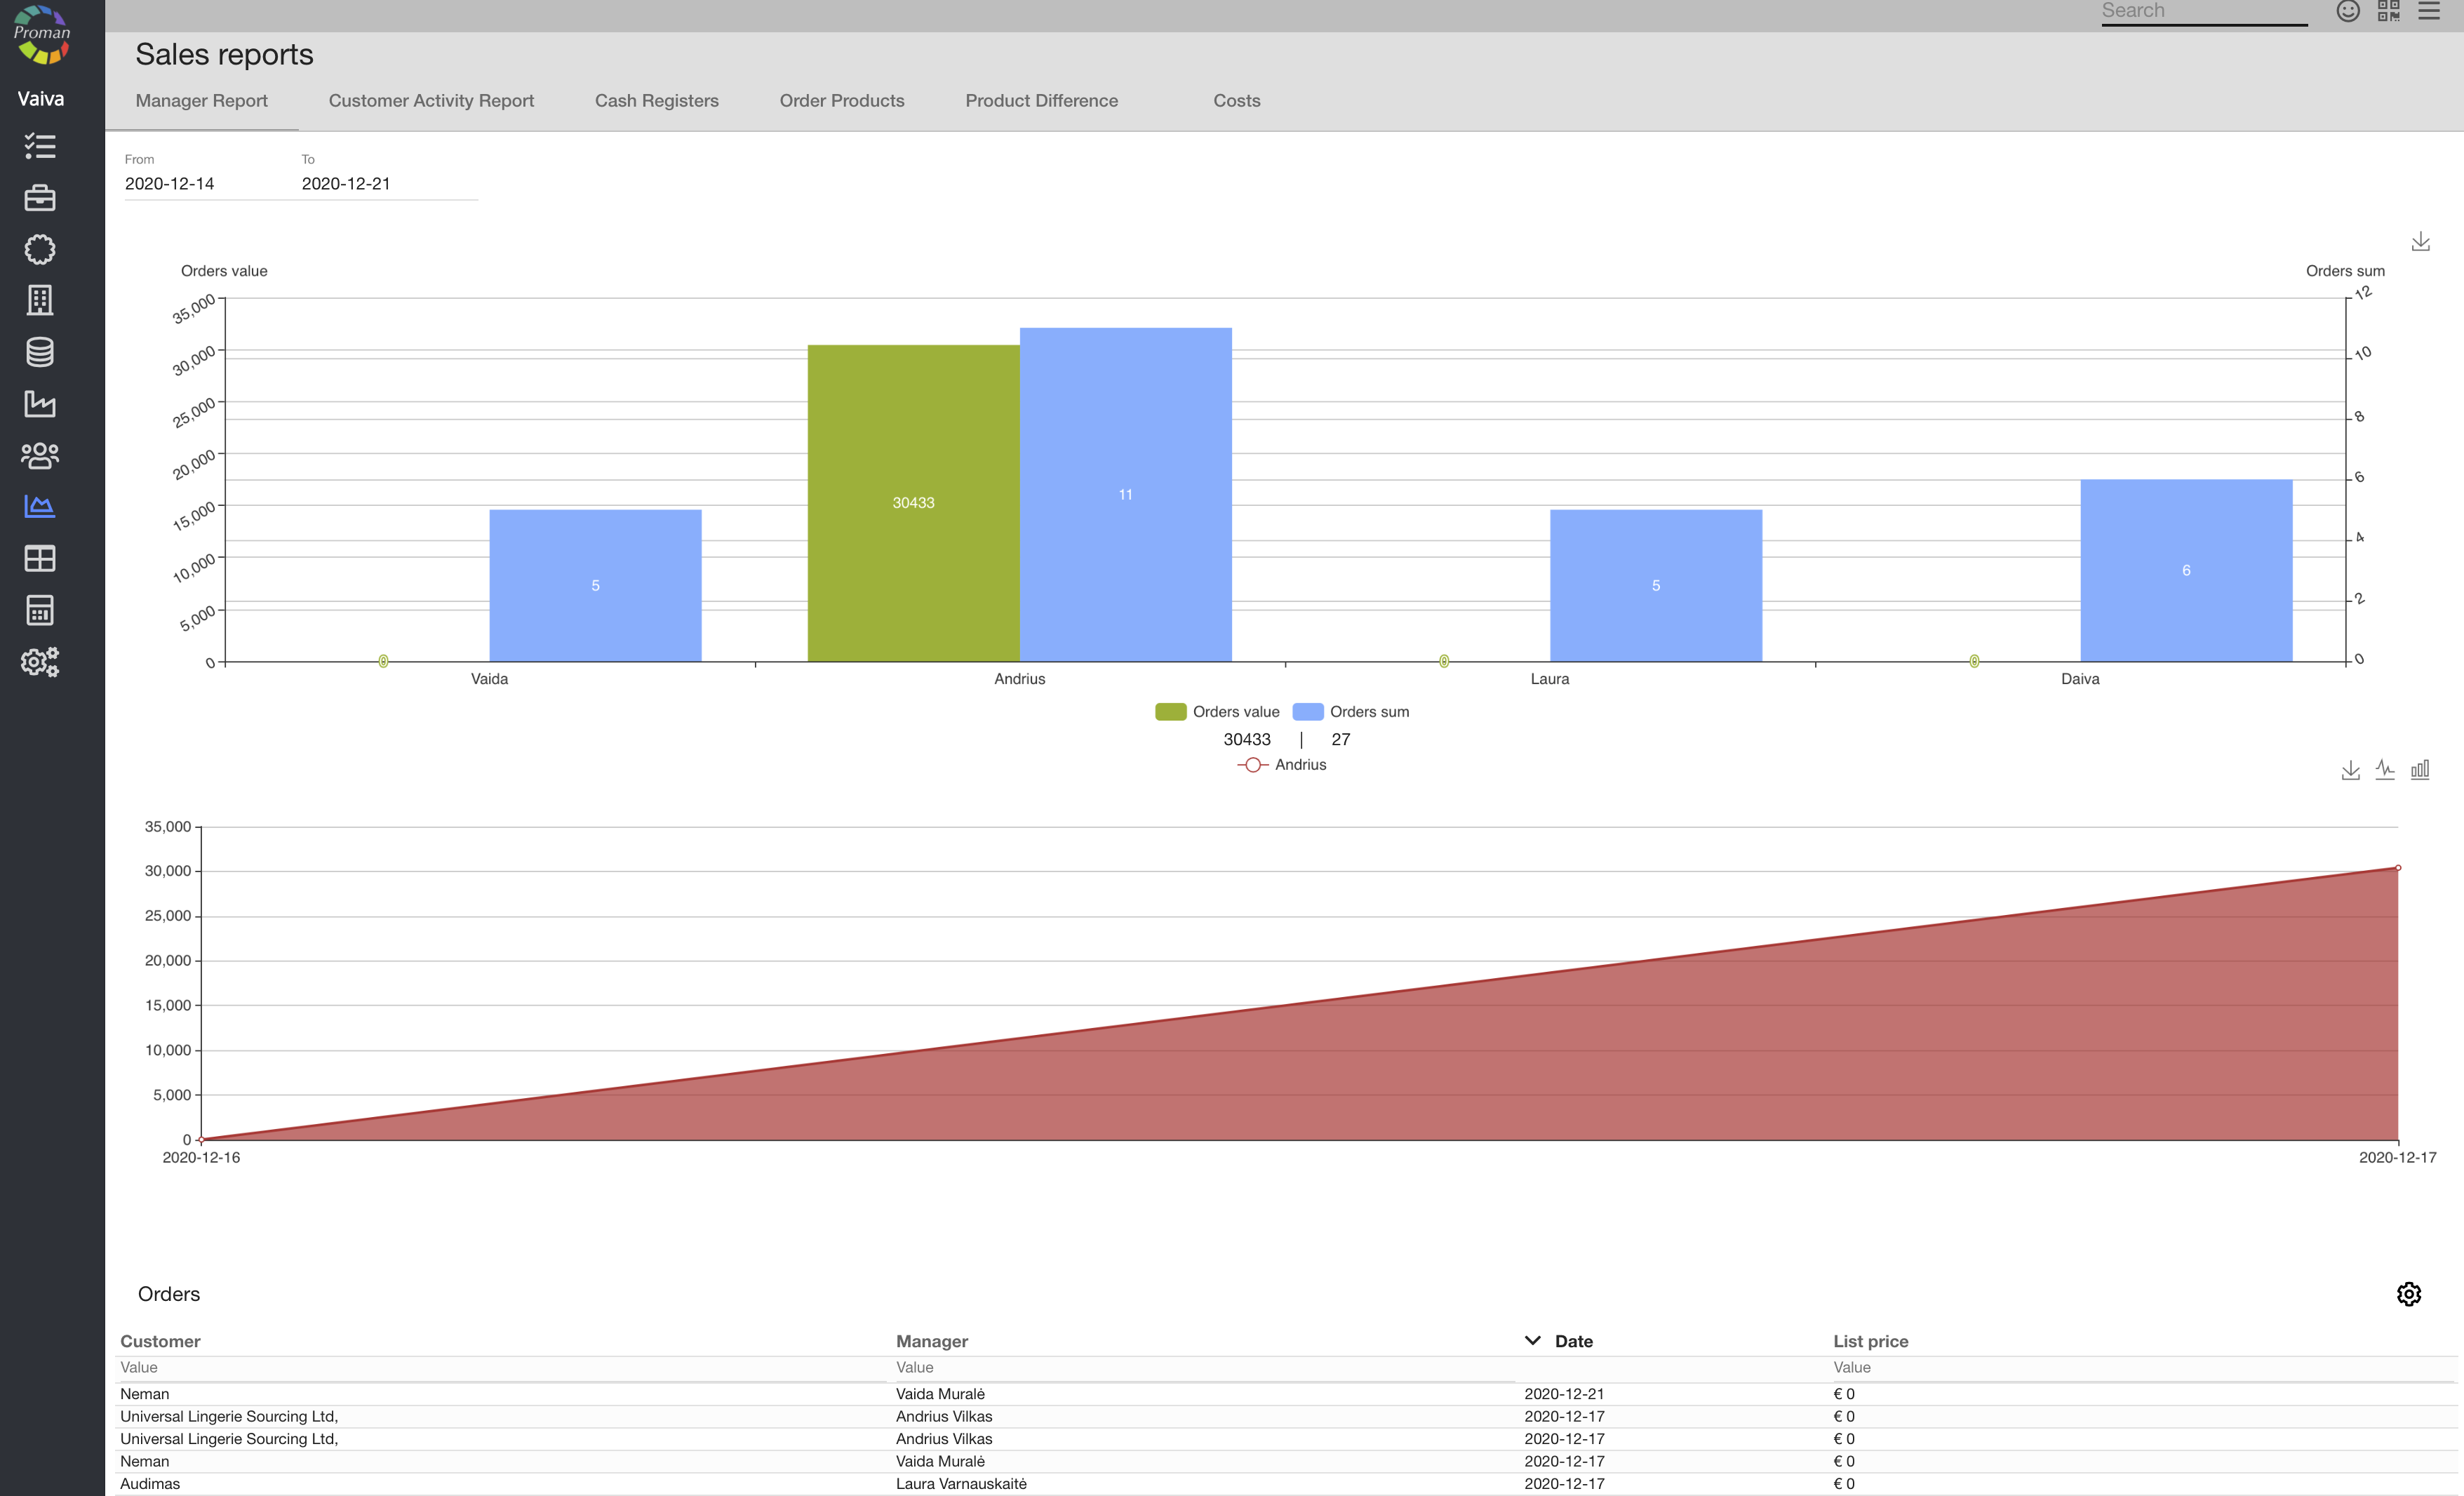Switch lower chart to bar view
This screenshot has width=2464, height=1496.
coord(2420,769)
